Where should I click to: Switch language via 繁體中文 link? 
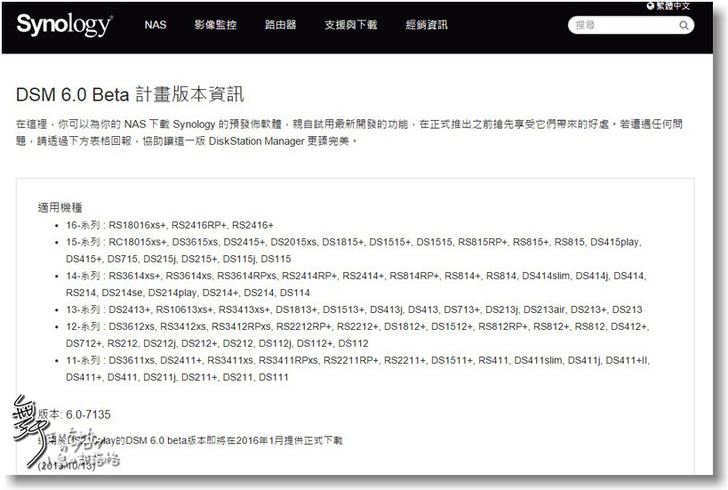[x=673, y=6]
